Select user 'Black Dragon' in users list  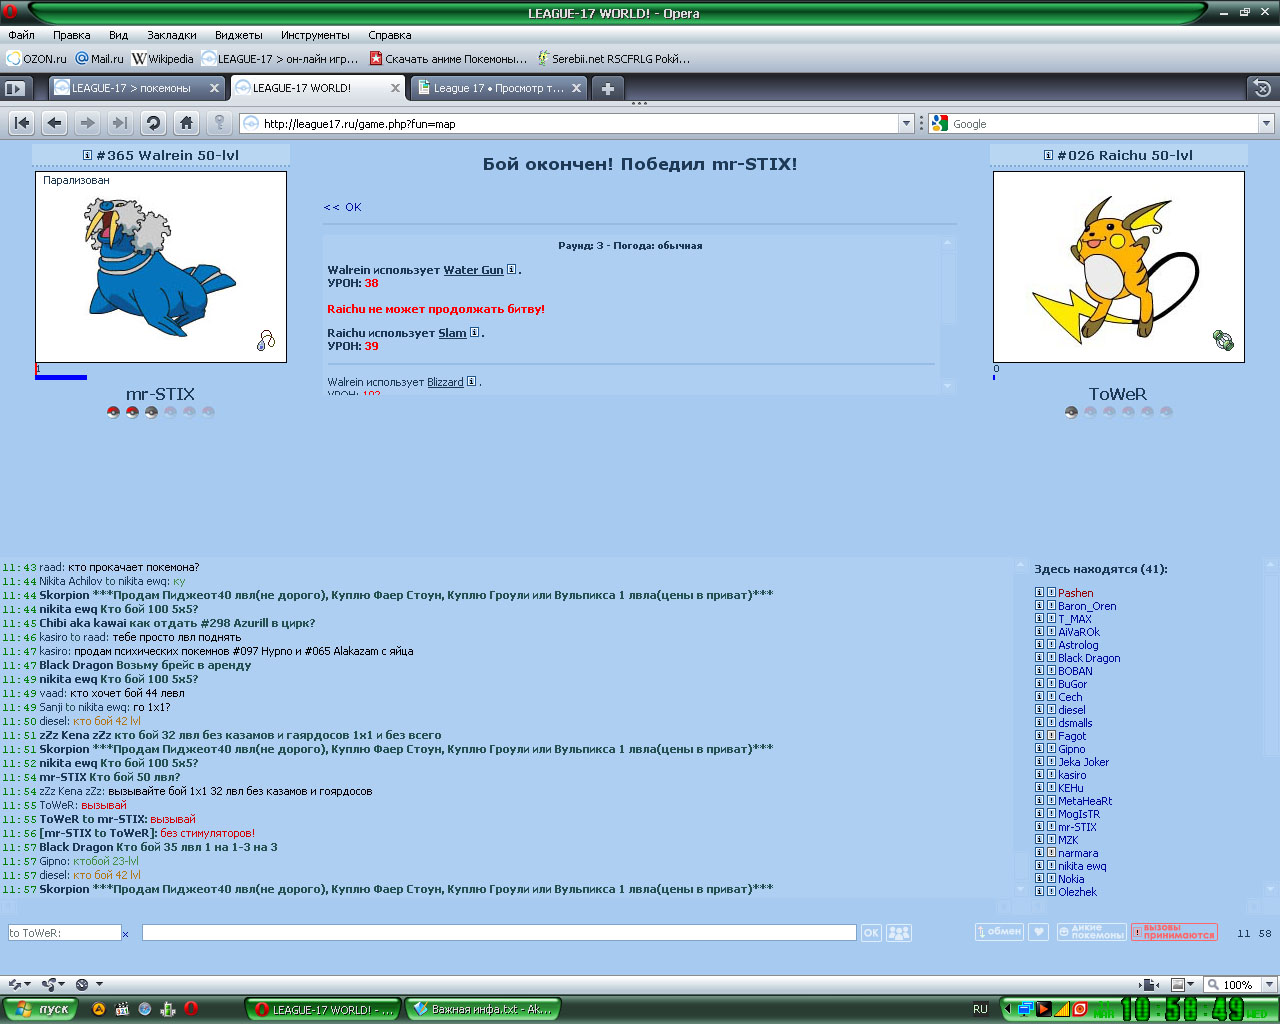1089,658
